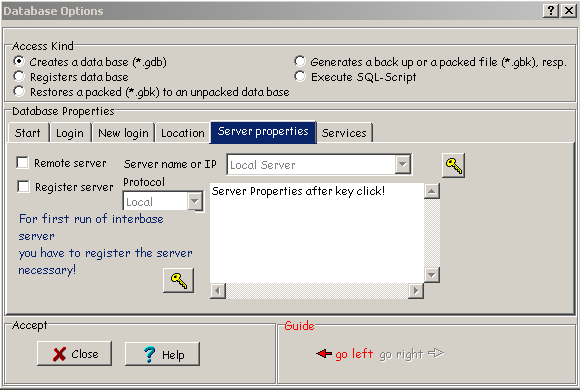
Task: Close the Database Options window
Action: (569, 11)
